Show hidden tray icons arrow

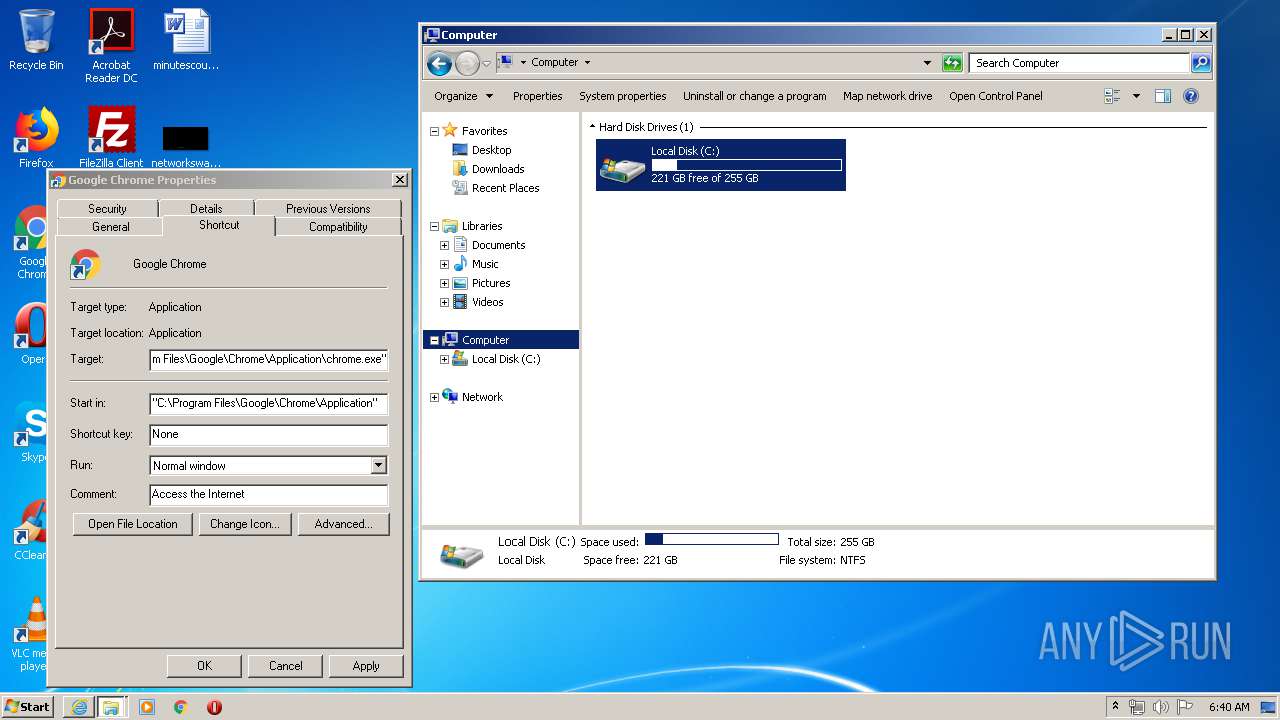point(1115,707)
